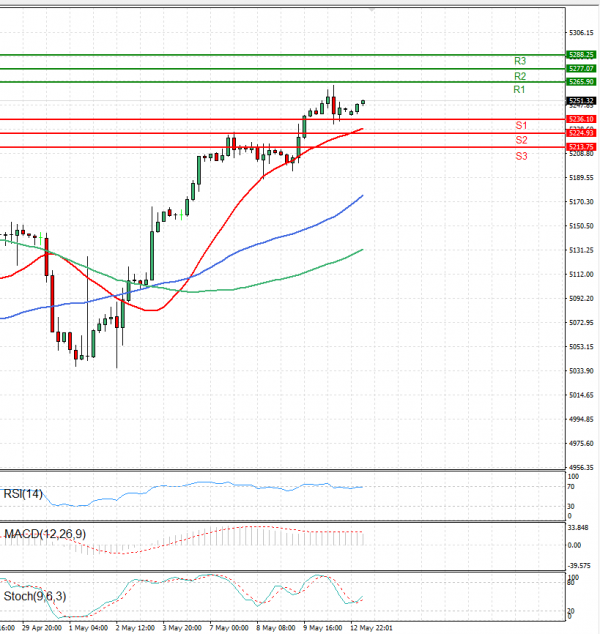Select the MACD(12,26,9) indicator label

coord(45,534)
